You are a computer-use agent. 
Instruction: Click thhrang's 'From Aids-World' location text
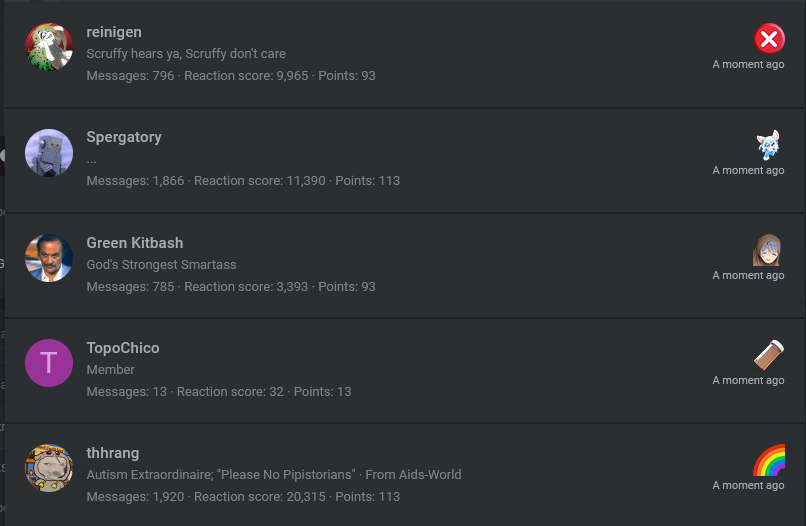413,475
